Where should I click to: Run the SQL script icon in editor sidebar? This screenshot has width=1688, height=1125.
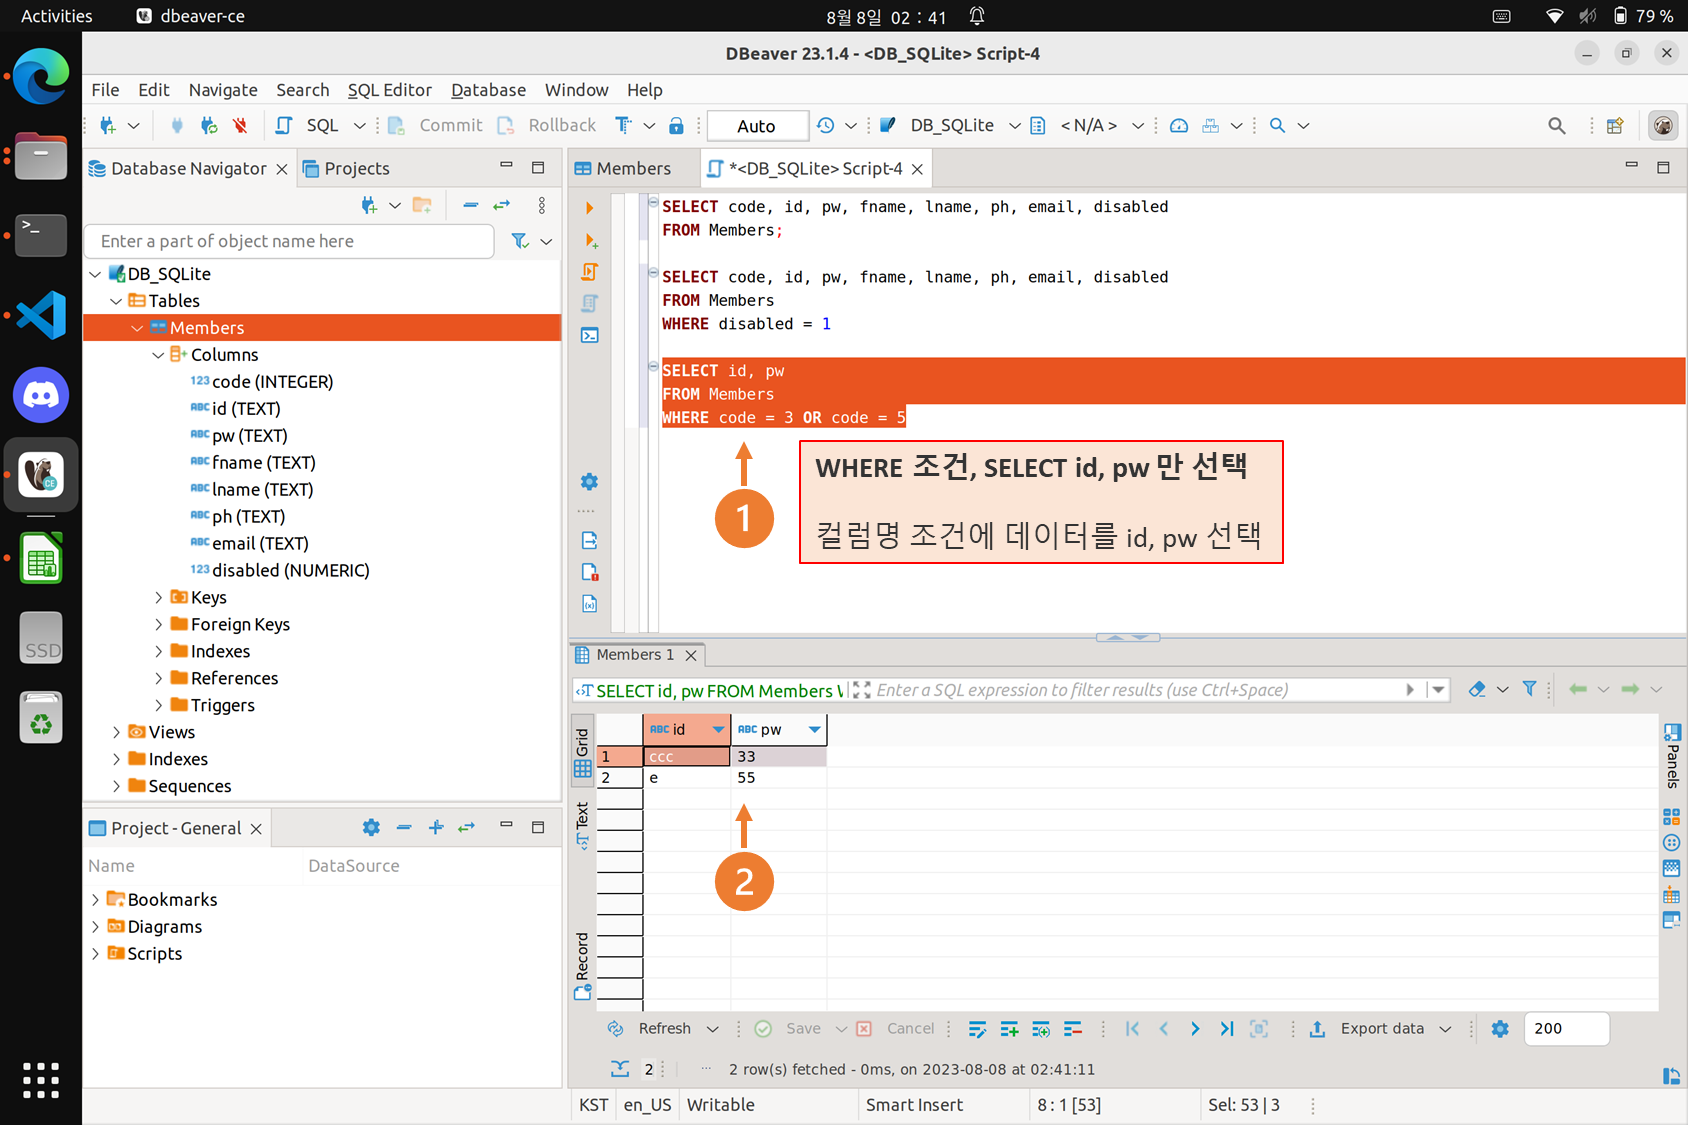(x=590, y=272)
